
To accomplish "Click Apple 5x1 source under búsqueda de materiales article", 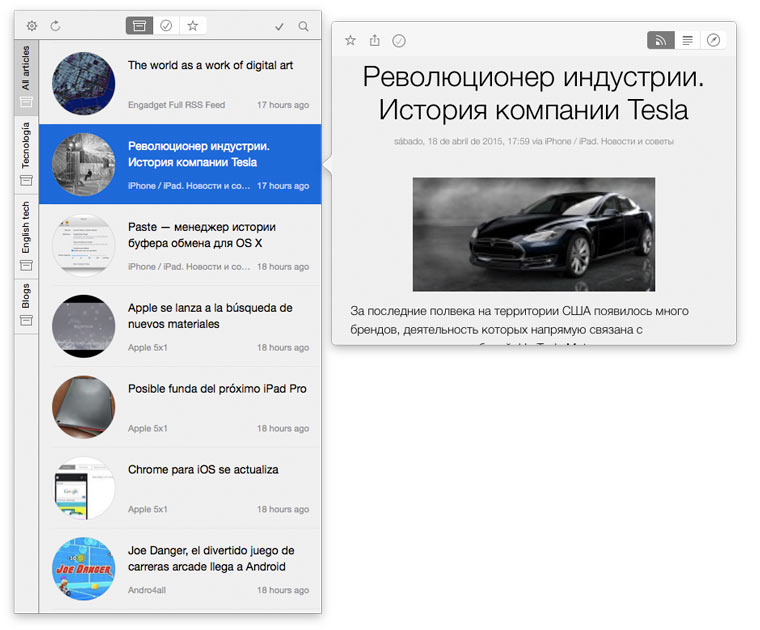I will (x=148, y=347).
